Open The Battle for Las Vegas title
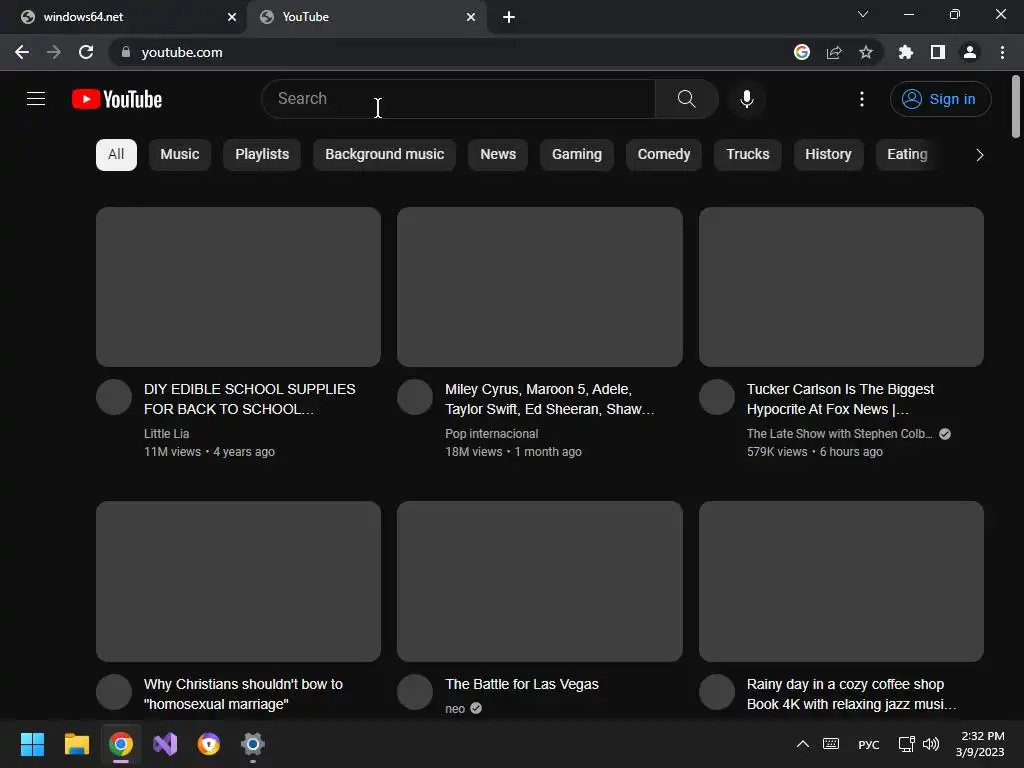This screenshot has width=1024, height=768. click(522, 684)
